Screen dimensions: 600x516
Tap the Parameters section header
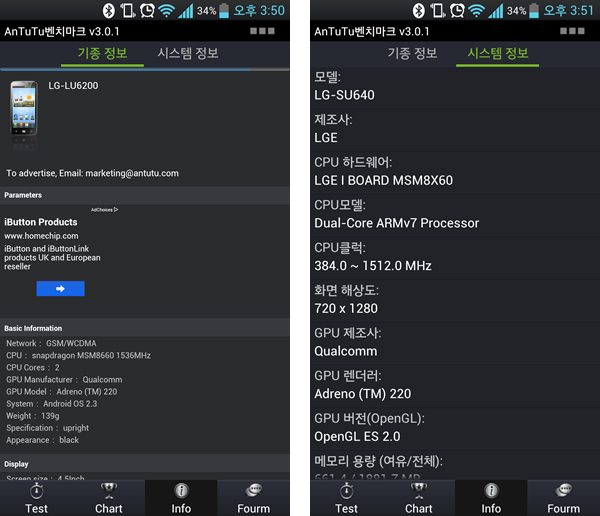pyautogui.click(x=145, y=195)
